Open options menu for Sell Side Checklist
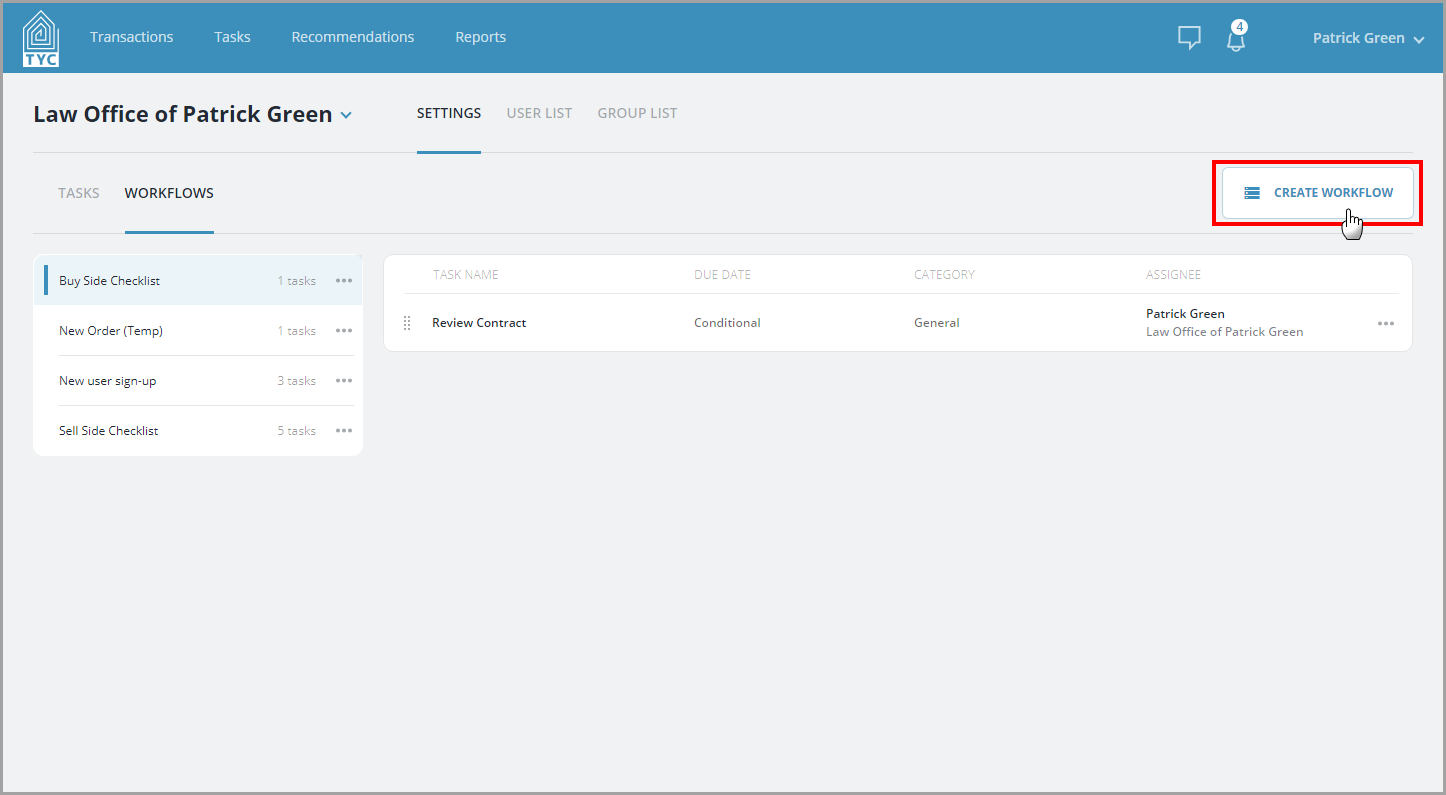Image resolution: width=1446 pixels, height=795 pixels. (x=344, y=431)
